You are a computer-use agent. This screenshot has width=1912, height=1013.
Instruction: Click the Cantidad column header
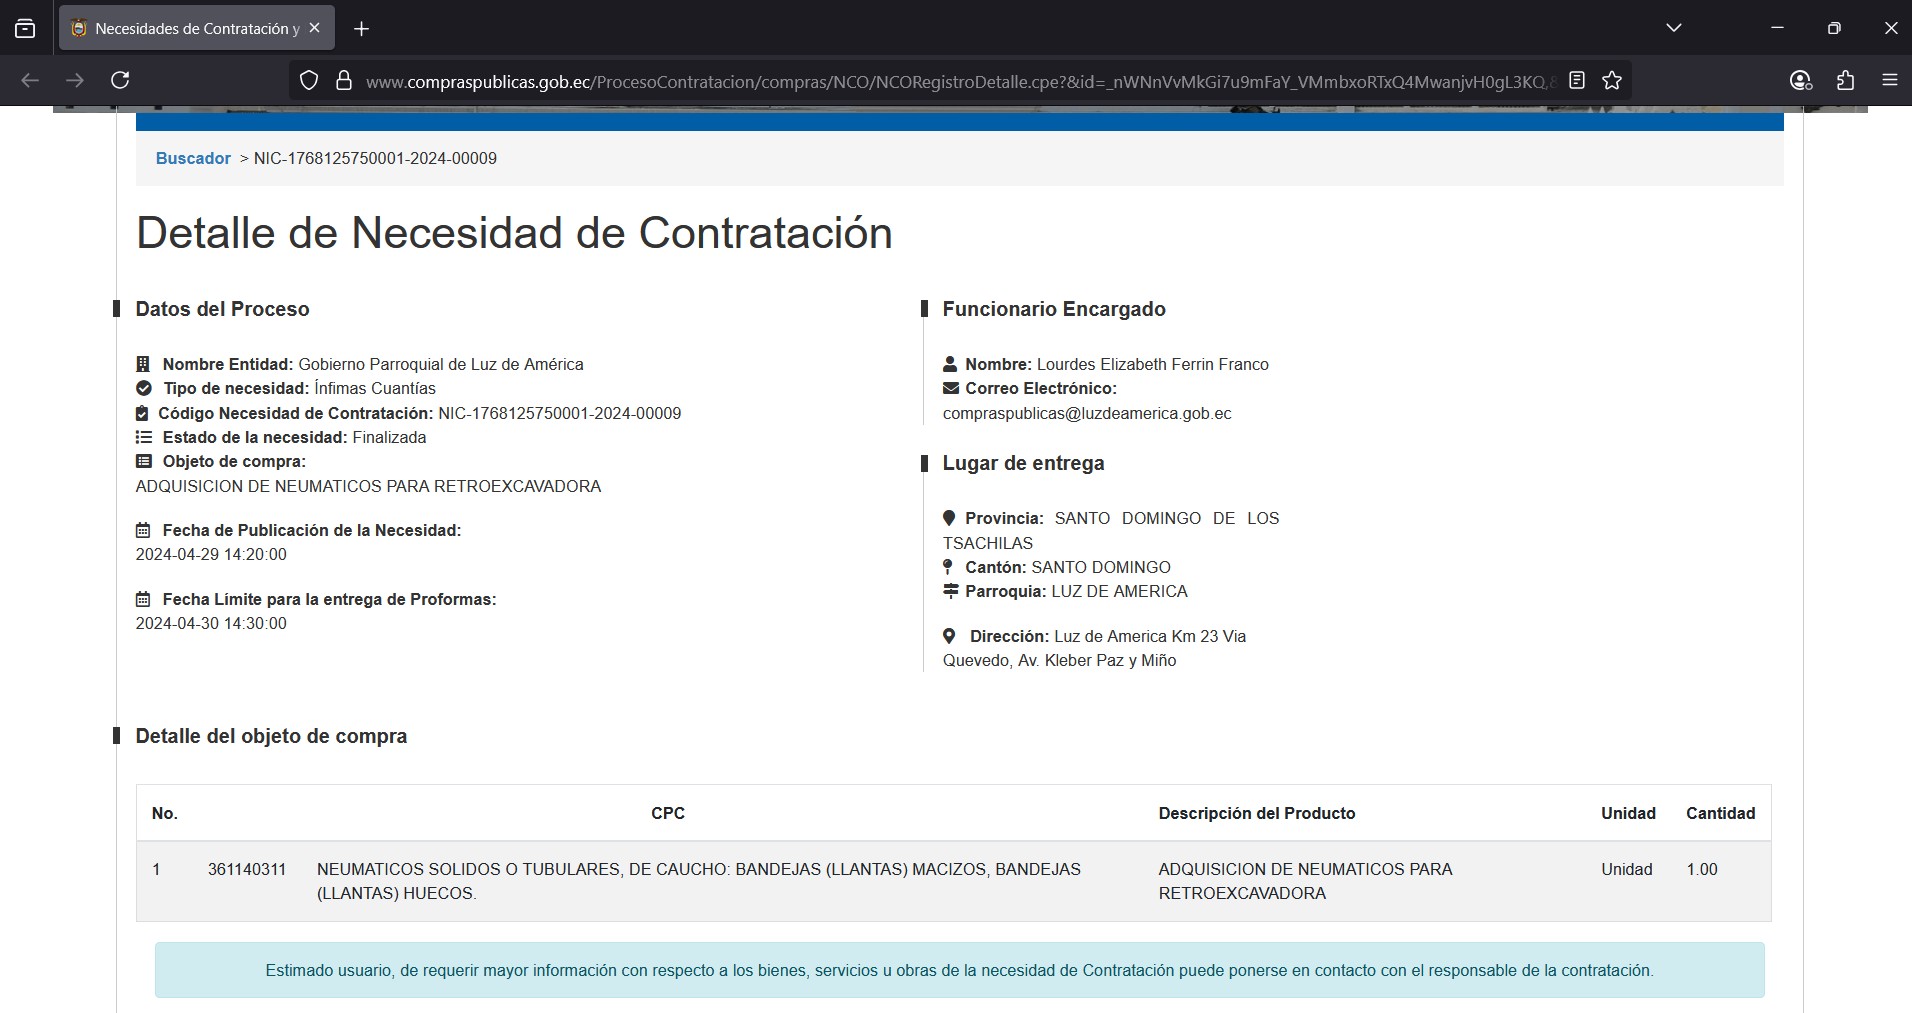[1721, 813]
